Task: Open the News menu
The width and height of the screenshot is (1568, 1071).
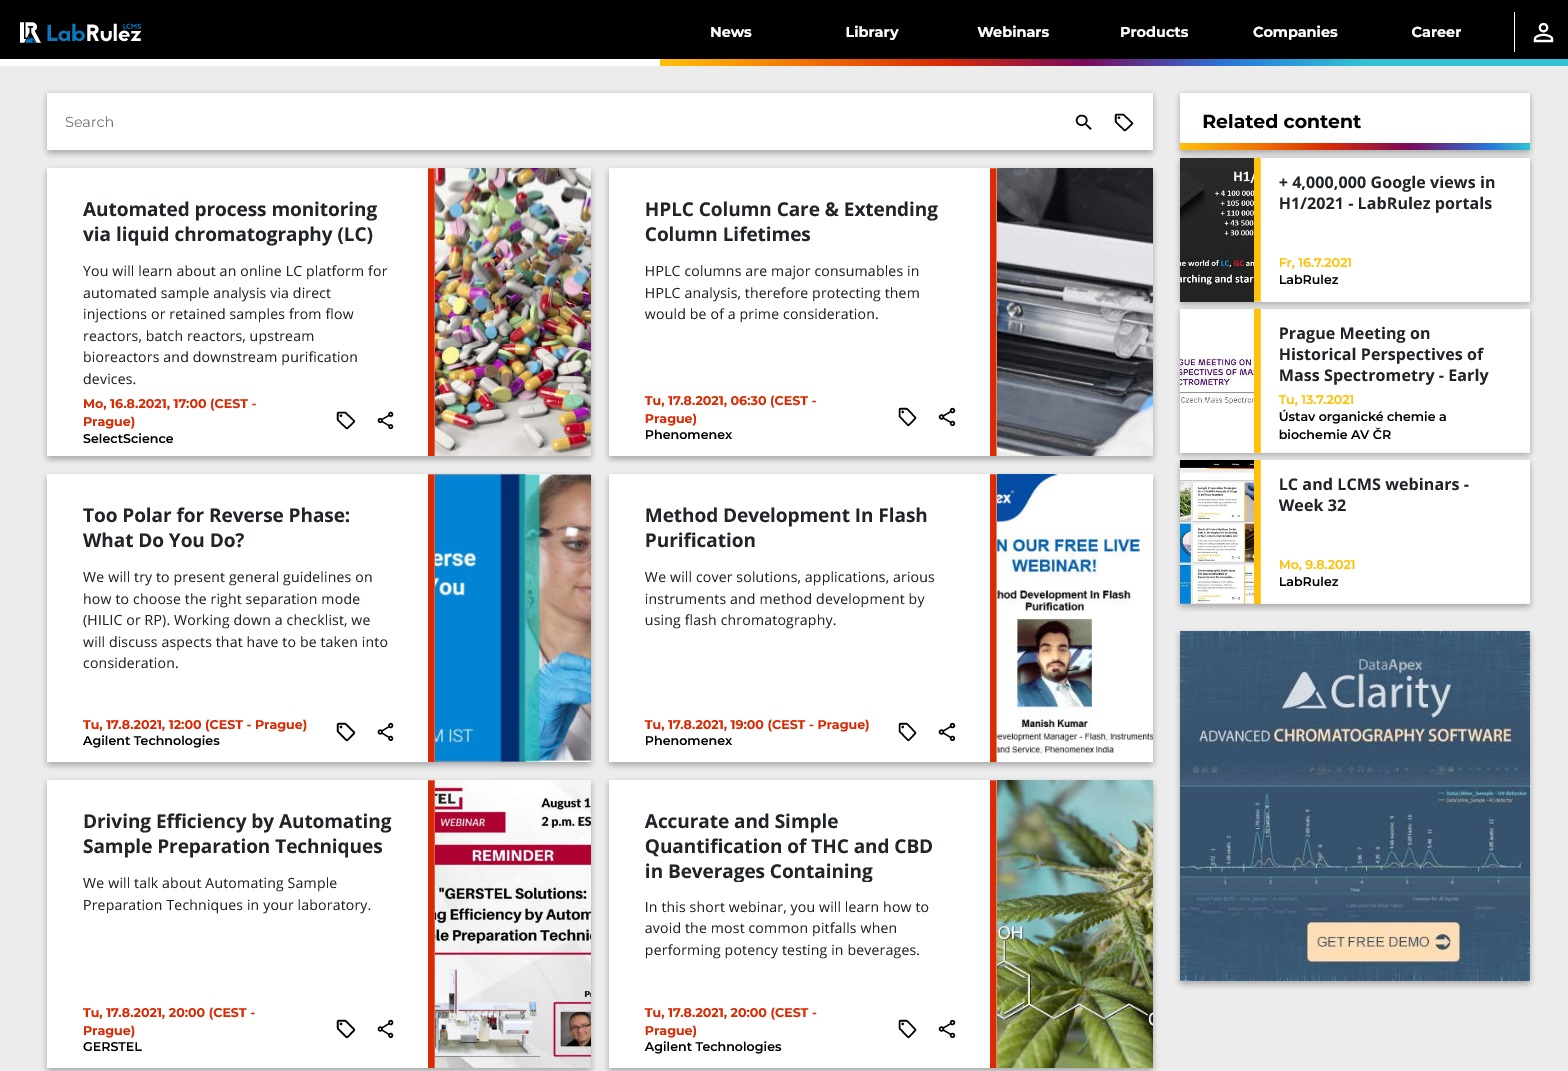Action: pos(731,32)
